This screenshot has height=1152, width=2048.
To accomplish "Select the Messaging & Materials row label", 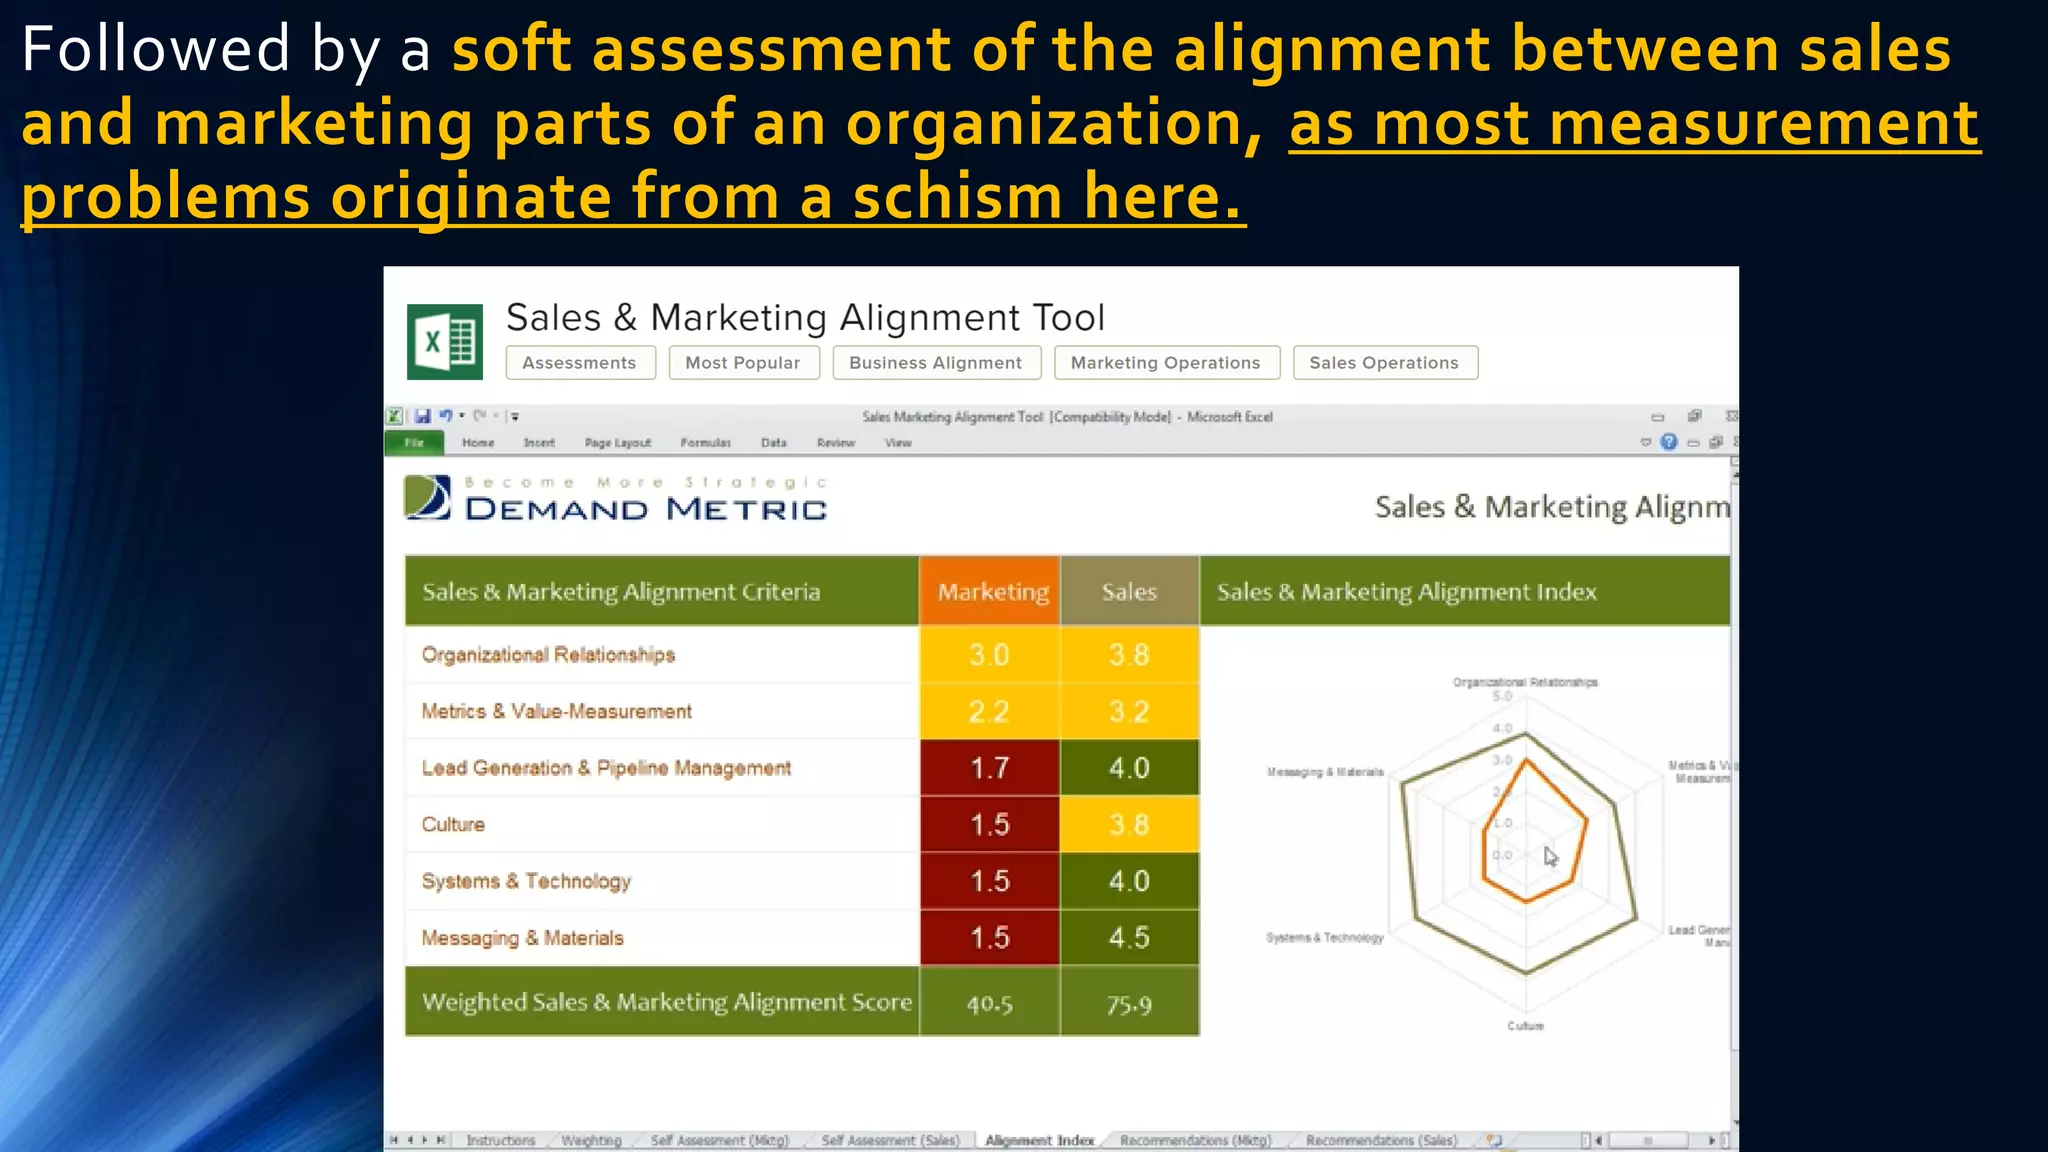I will (522, 938).
